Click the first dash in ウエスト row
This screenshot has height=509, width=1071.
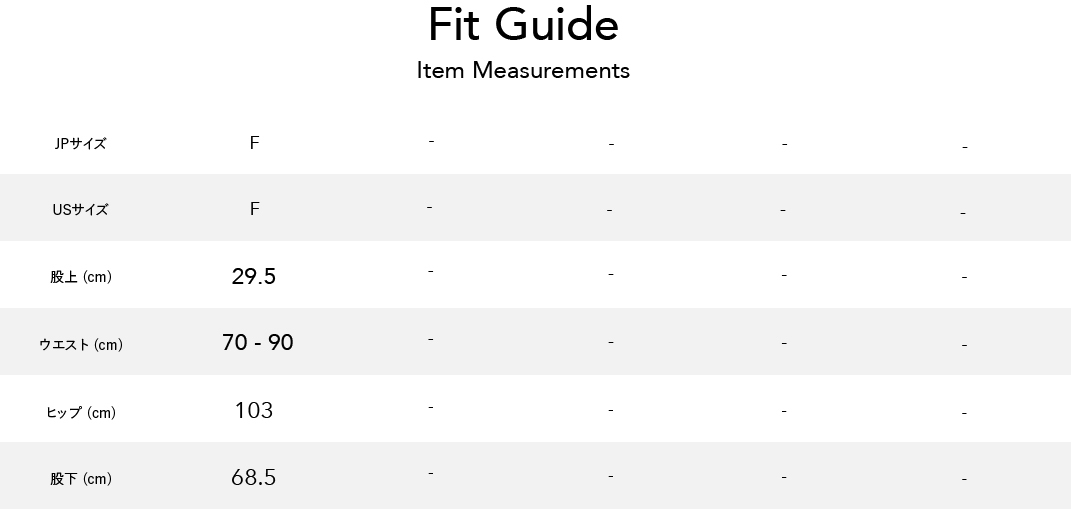coord(430,340)
